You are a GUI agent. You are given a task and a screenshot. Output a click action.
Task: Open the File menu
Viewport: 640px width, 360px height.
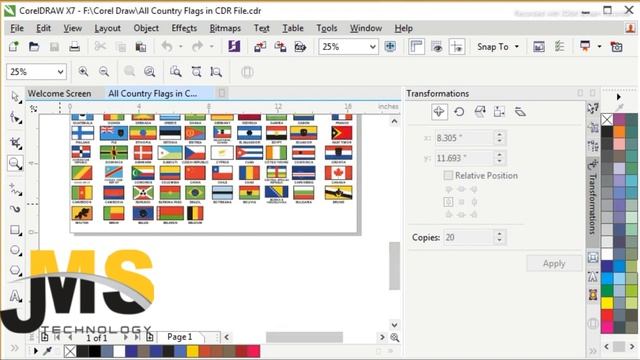tap(17, 28)
